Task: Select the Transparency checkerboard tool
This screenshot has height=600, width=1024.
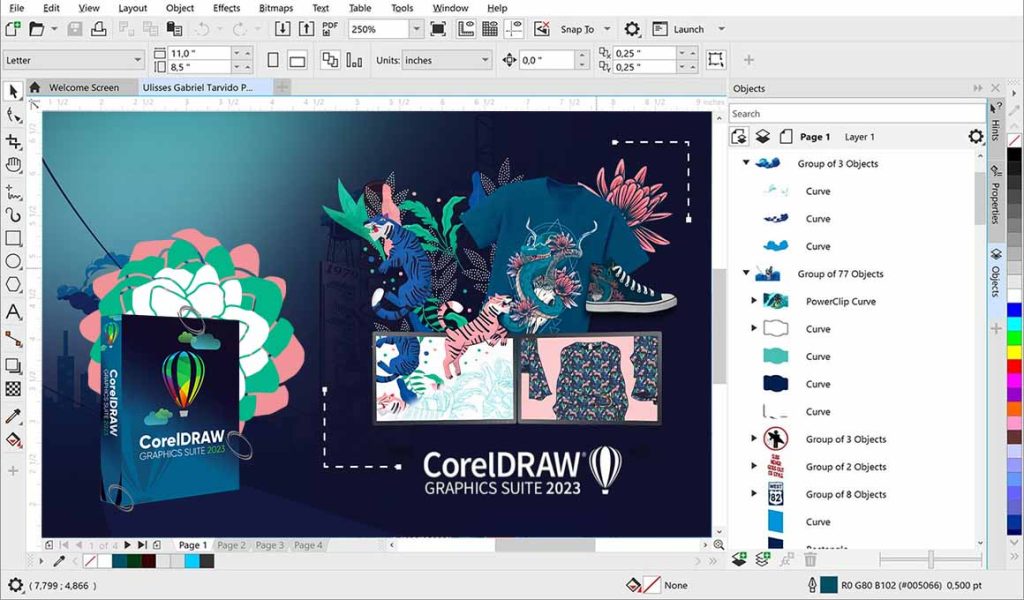Action: [13, 389]
